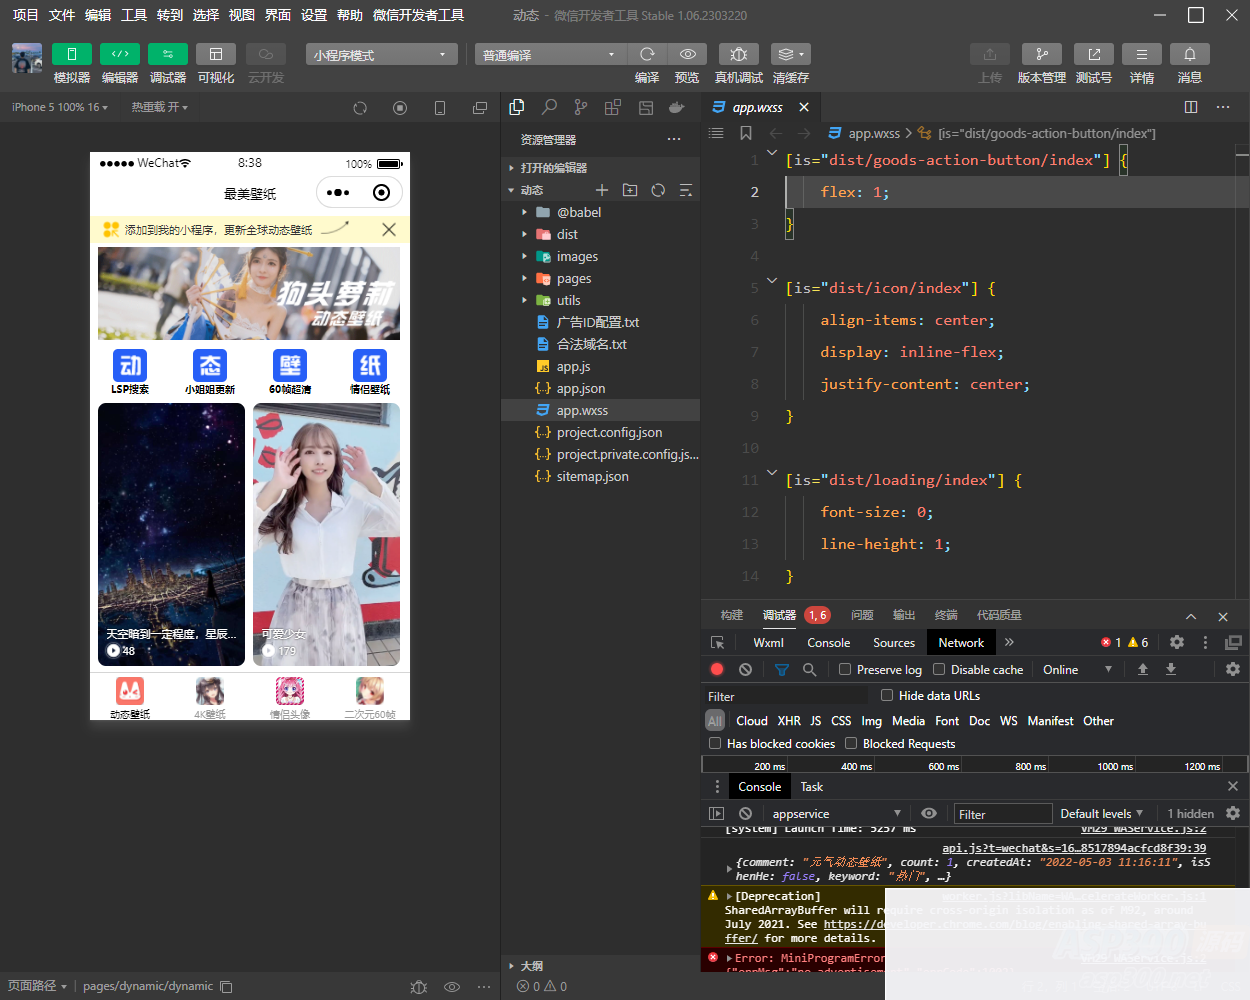Open the Default levels dropdown

click(x=1101, y=813)
